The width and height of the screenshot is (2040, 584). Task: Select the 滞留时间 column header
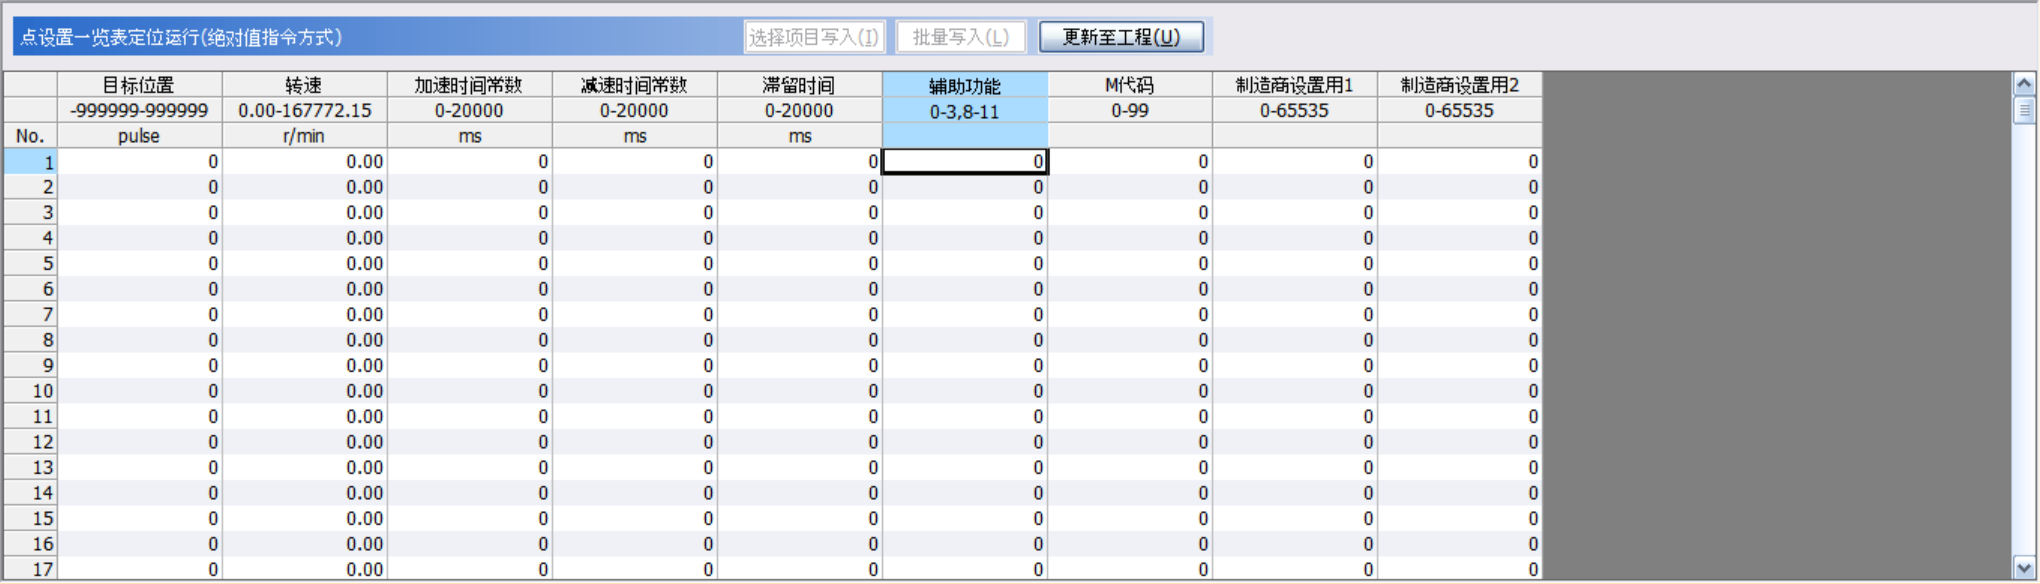click(x=799, y=85)
